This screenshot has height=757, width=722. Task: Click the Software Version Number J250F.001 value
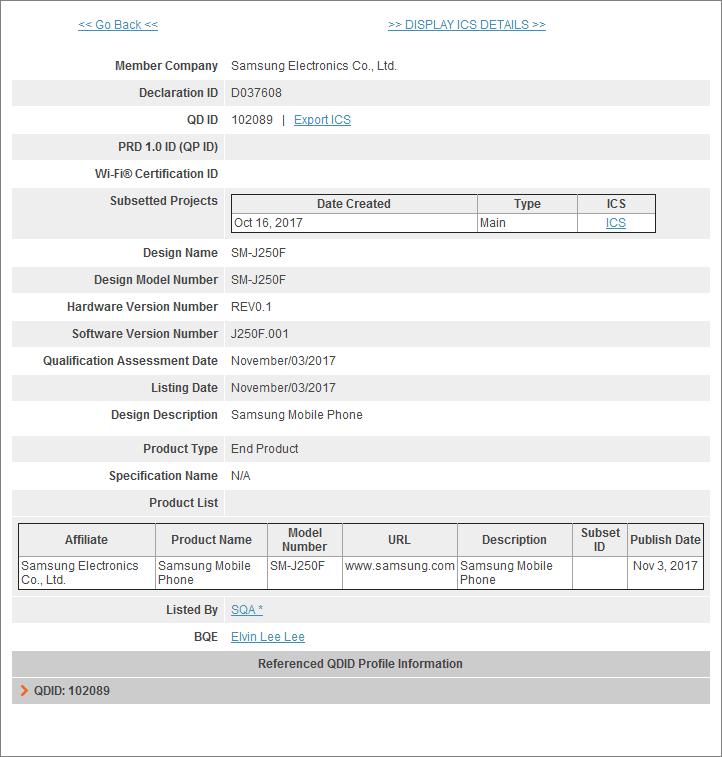point(260,334)
